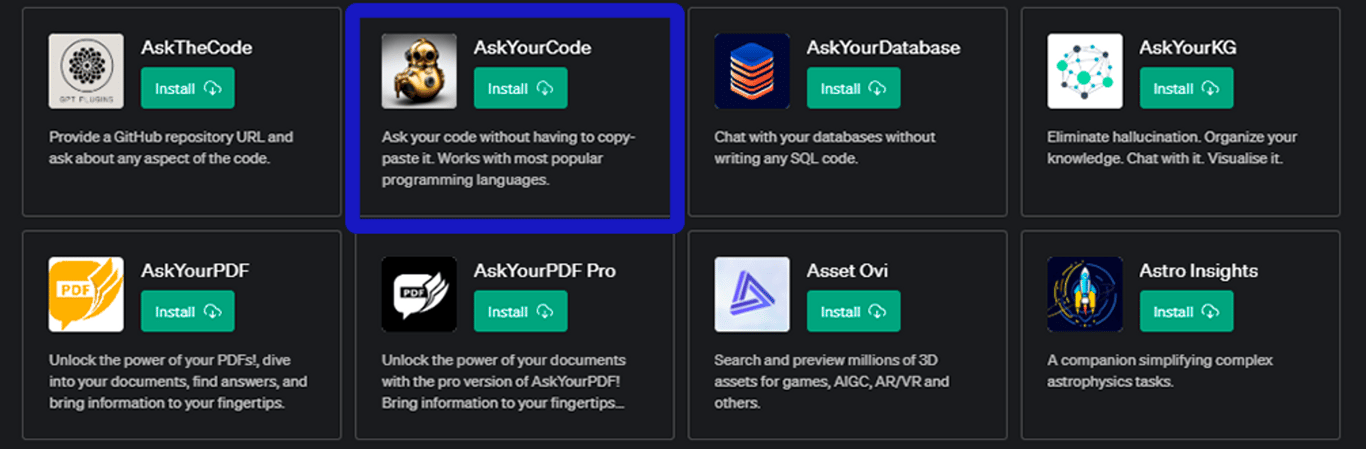Click the AskYourCode robot logo

419,71
